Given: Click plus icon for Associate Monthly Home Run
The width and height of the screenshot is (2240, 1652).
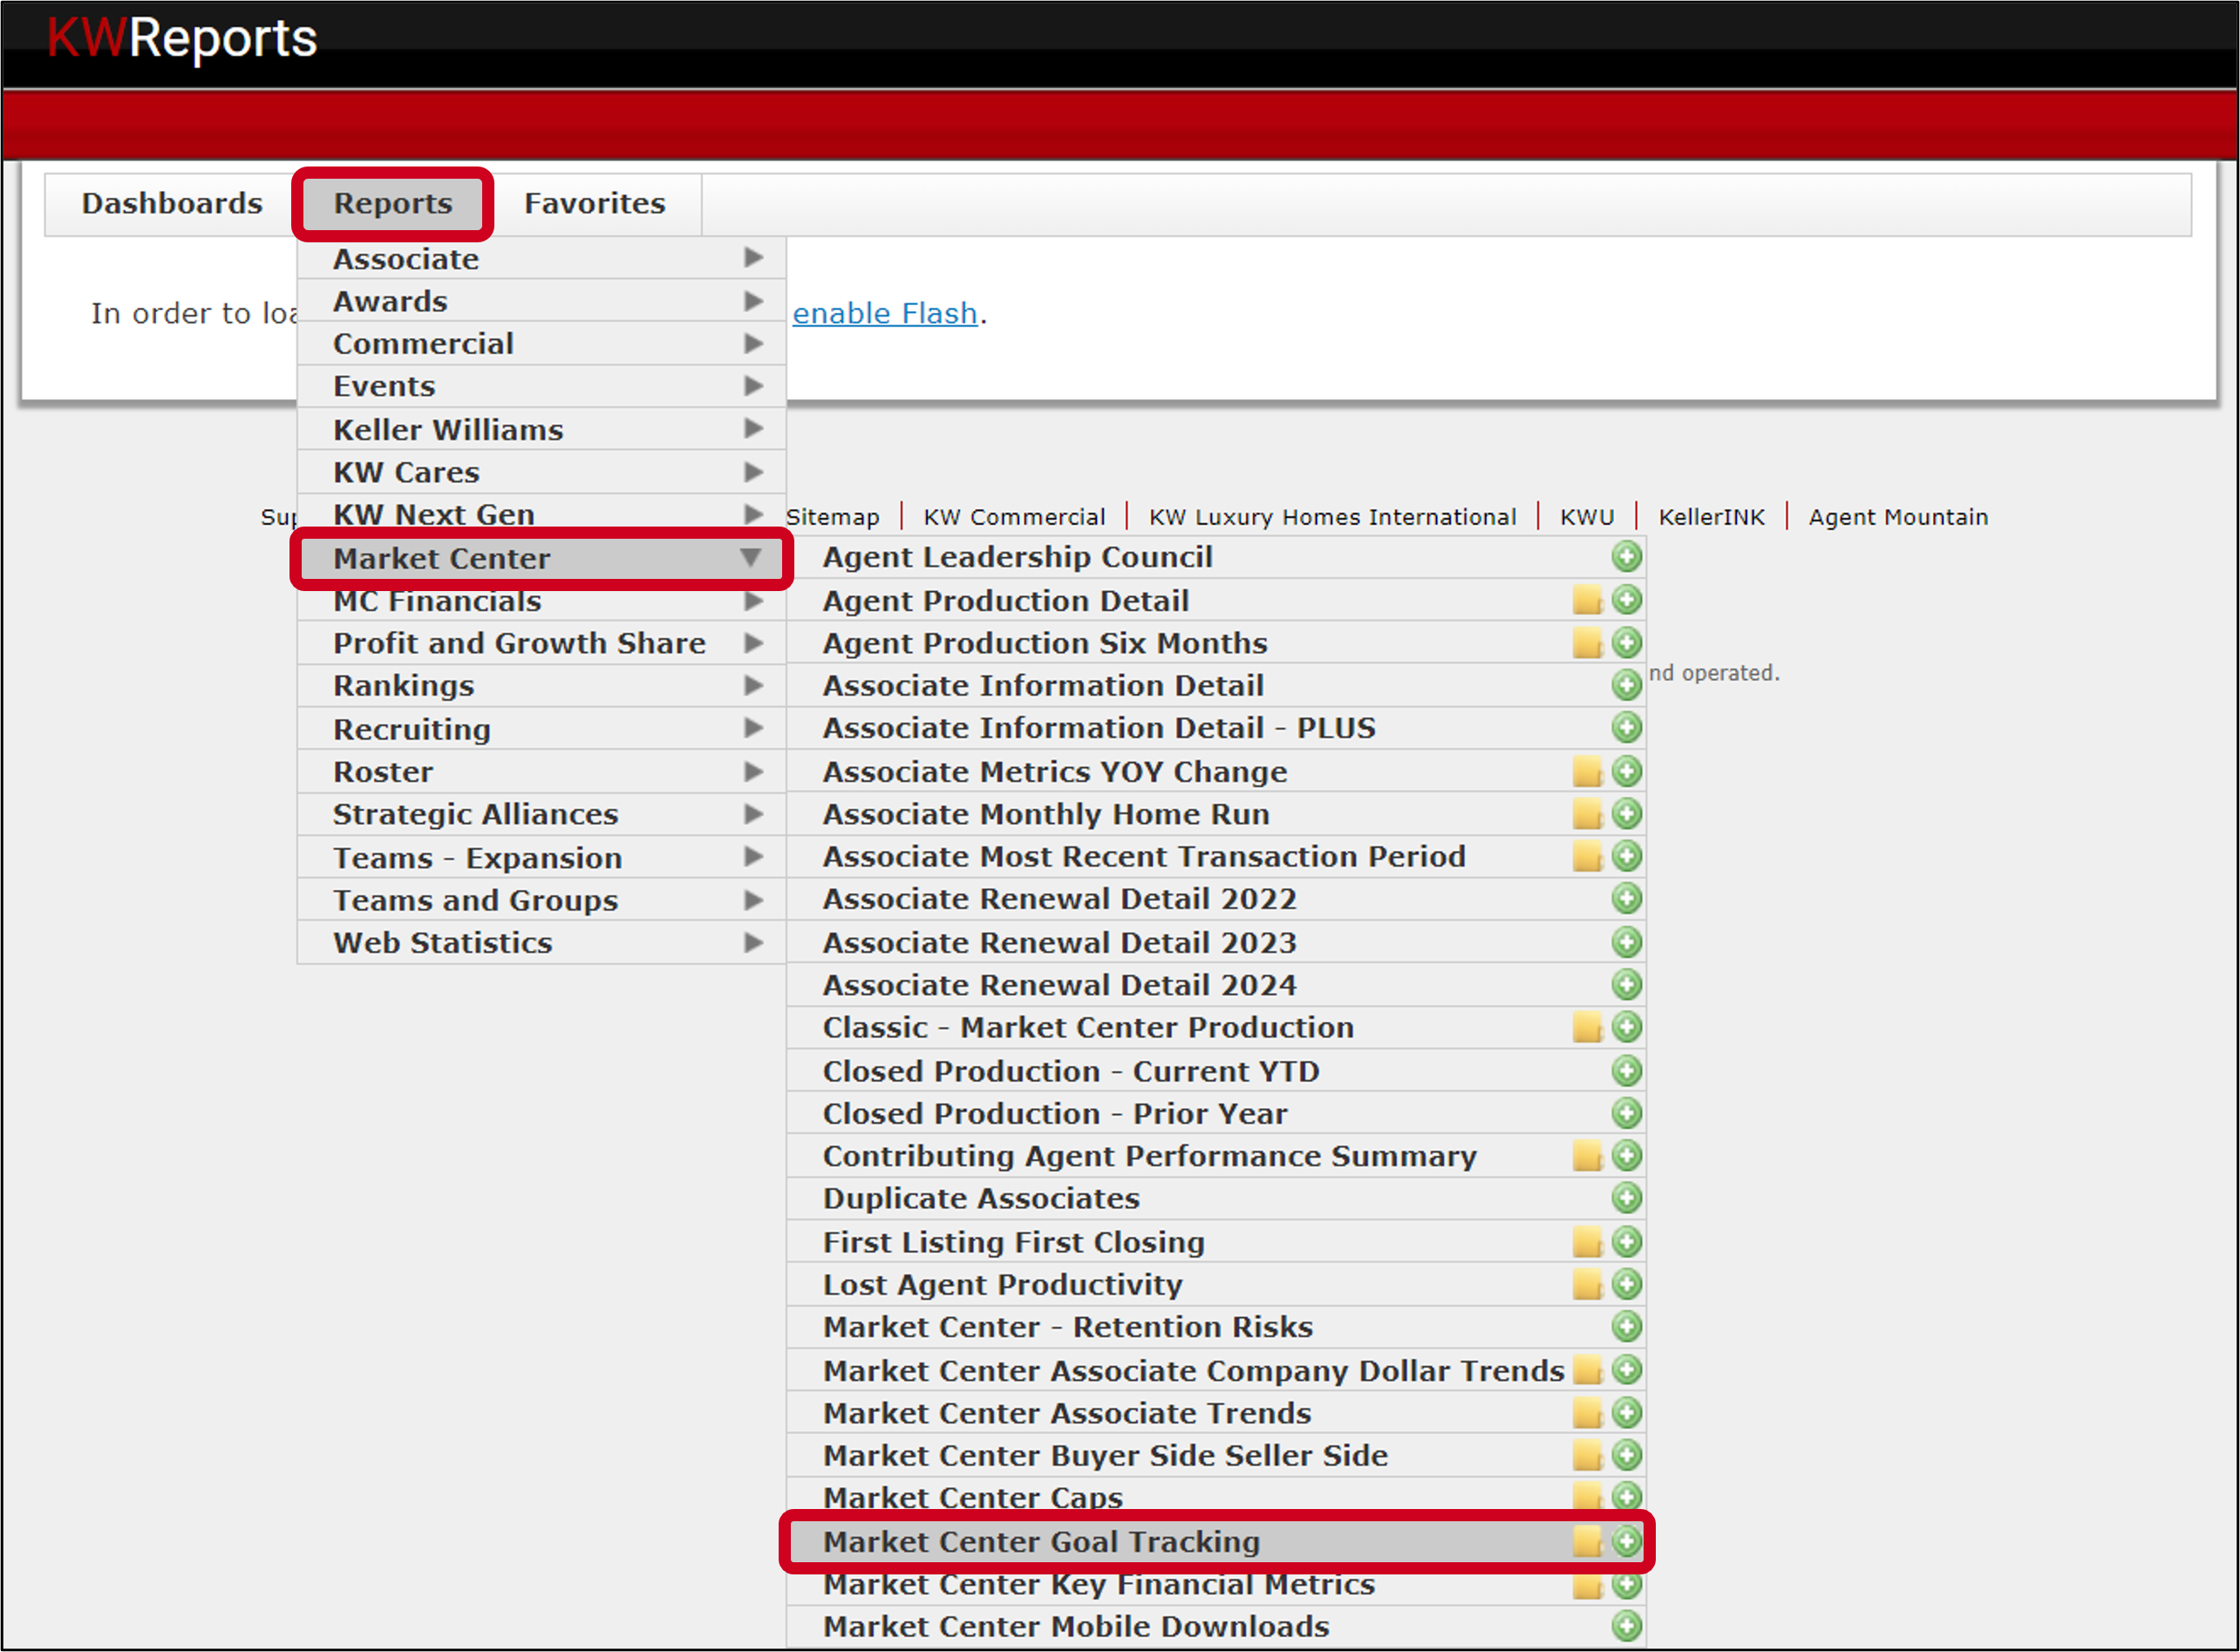Looking at the screenshot, I should (x=1626, y=814).
